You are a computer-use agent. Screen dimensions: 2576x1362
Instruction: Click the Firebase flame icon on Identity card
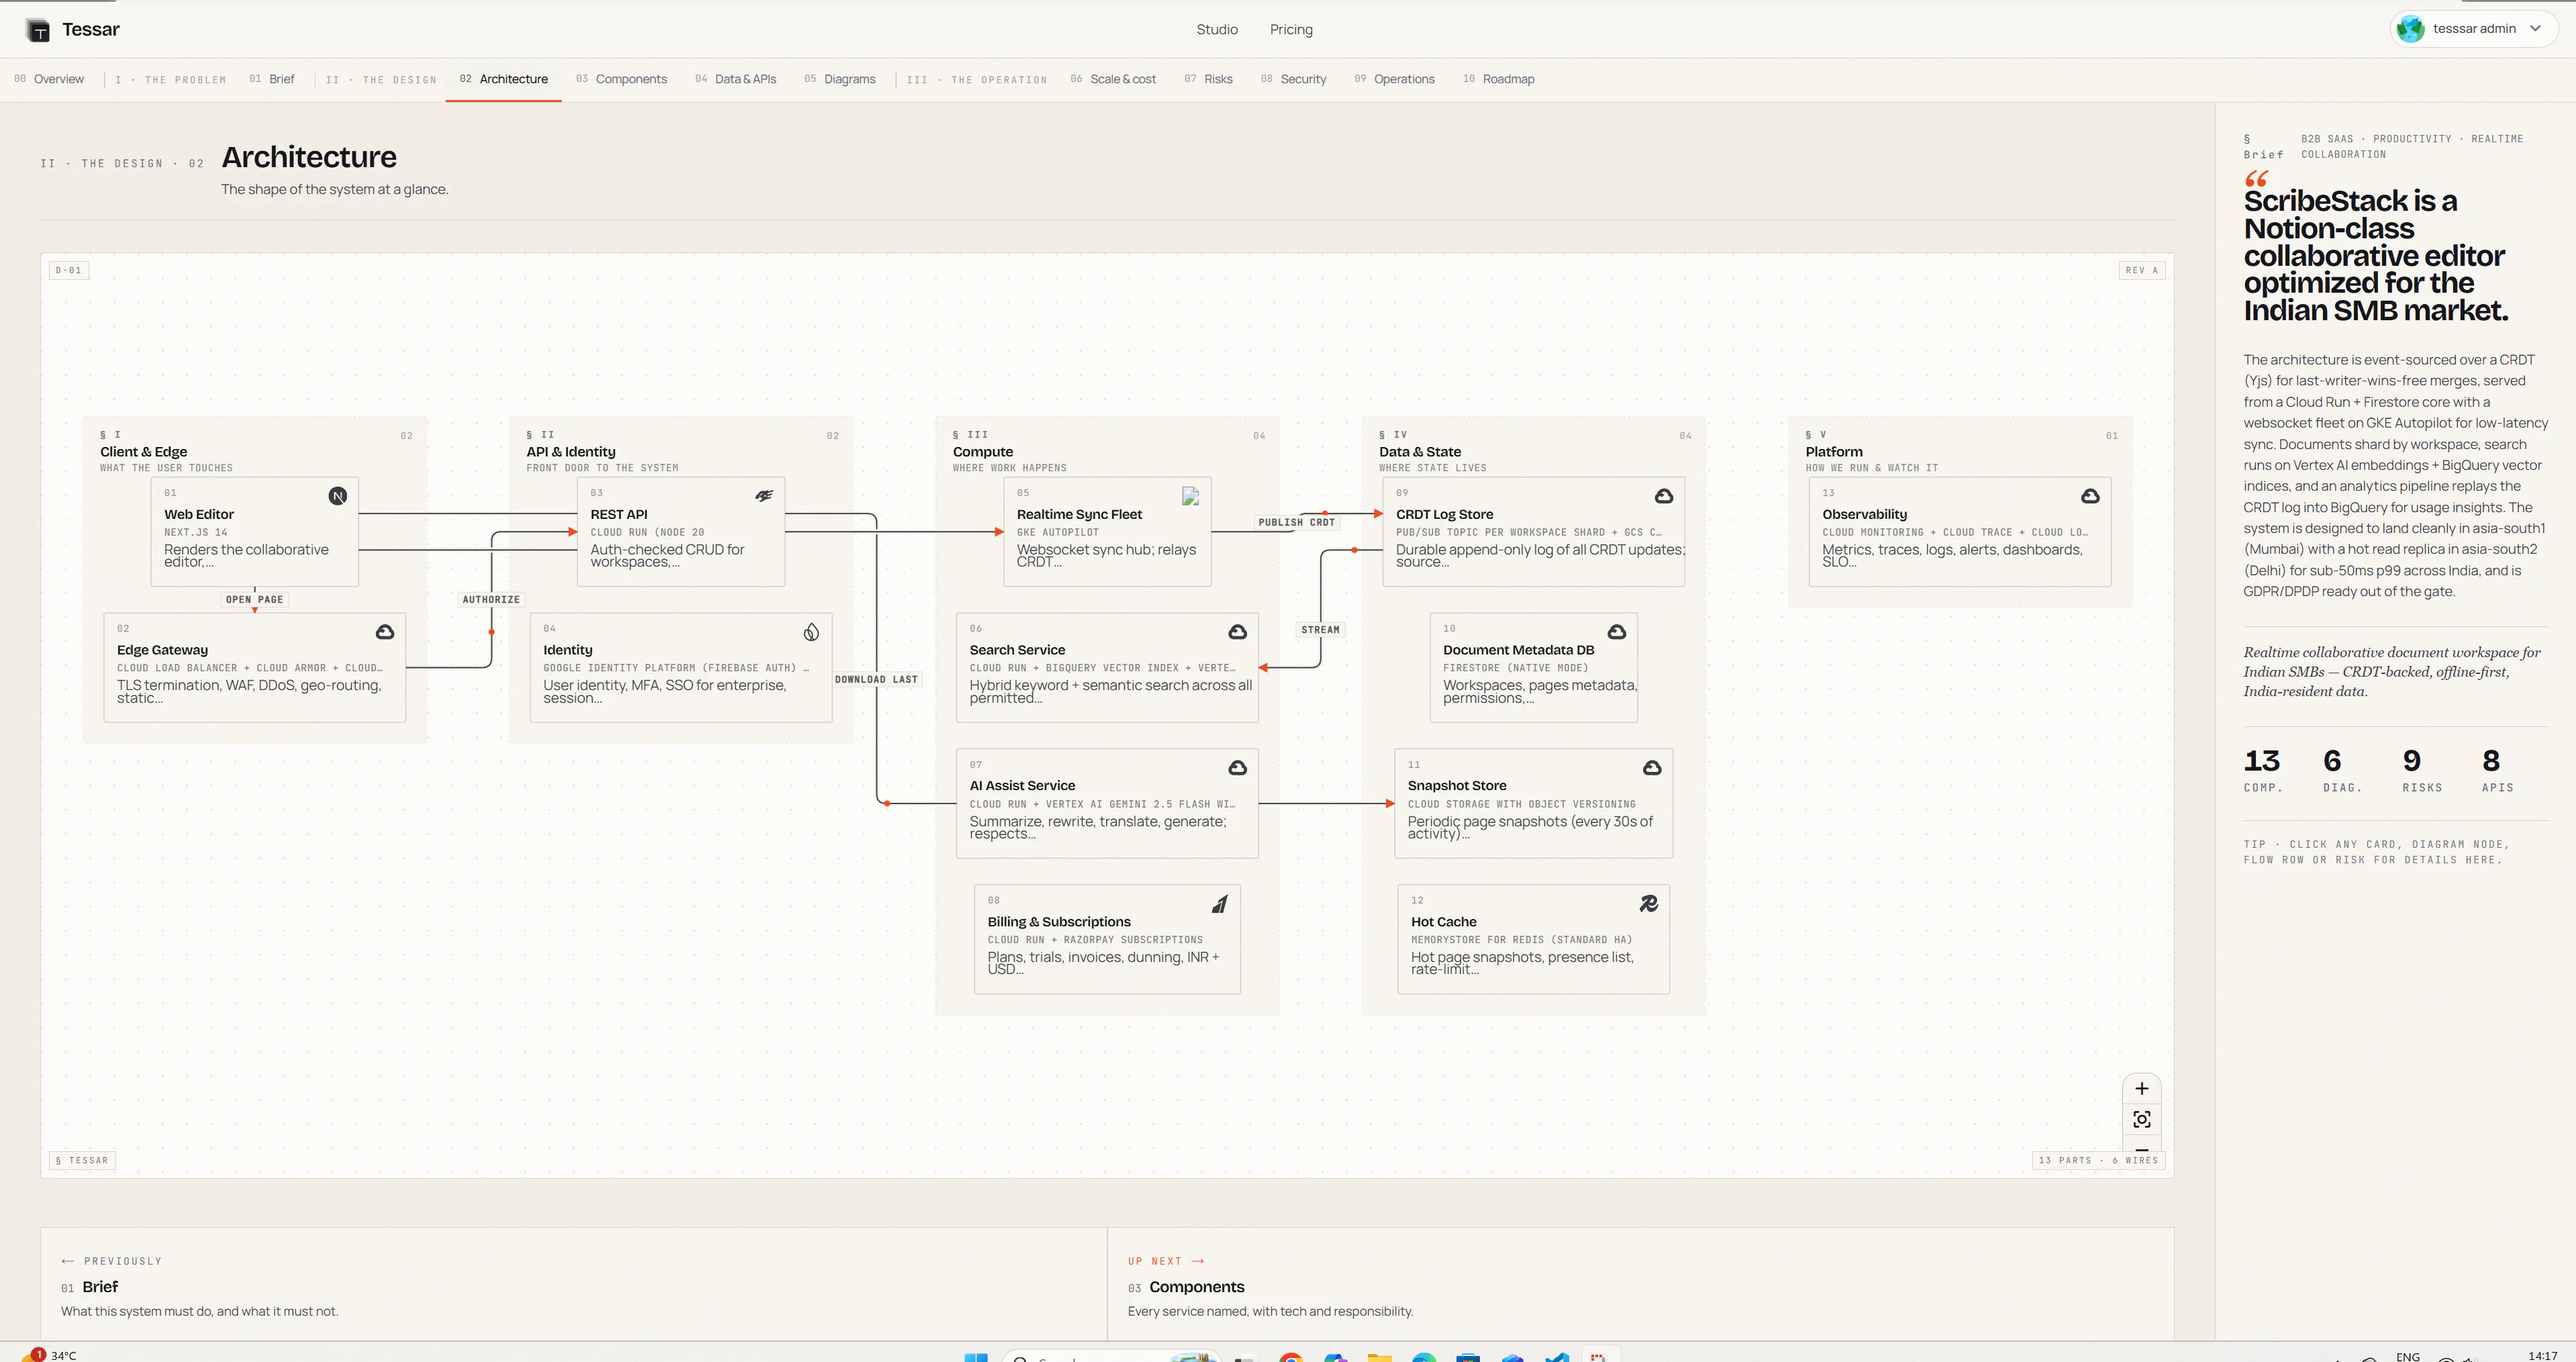(811, 632)
